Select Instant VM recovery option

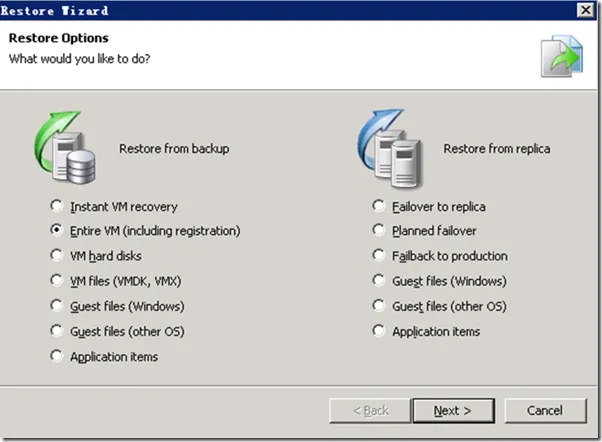click(56, 207)
